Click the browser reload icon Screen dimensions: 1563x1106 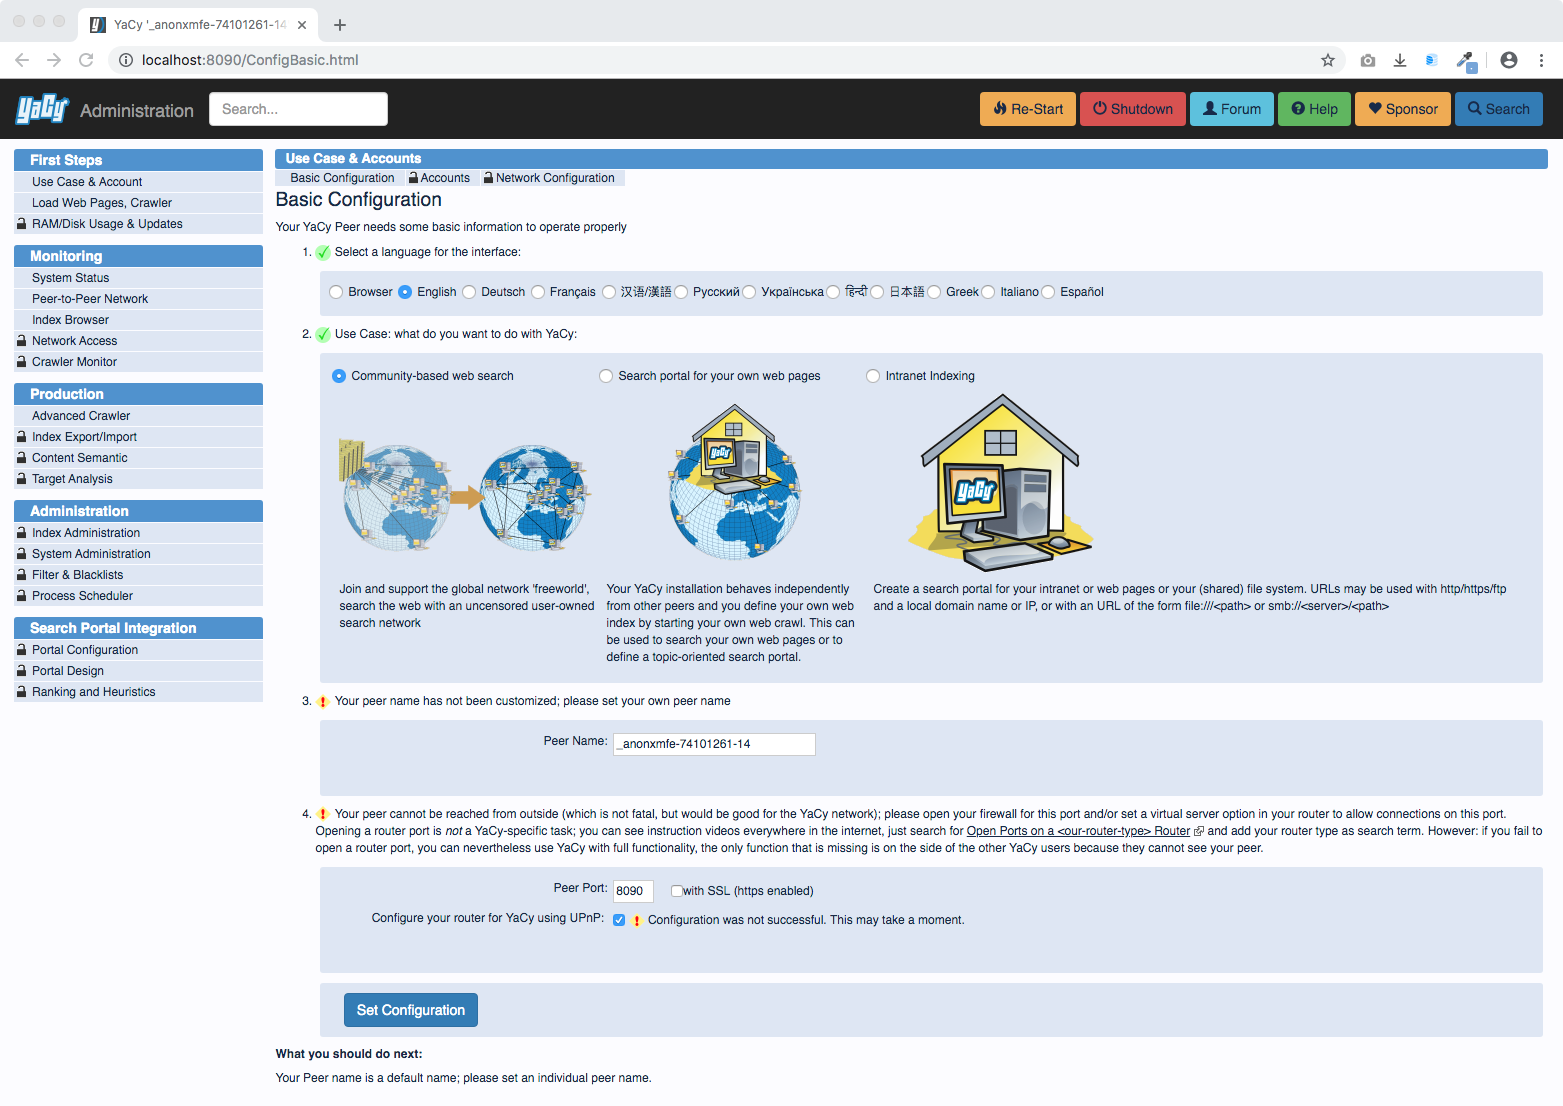click(86, 60)
